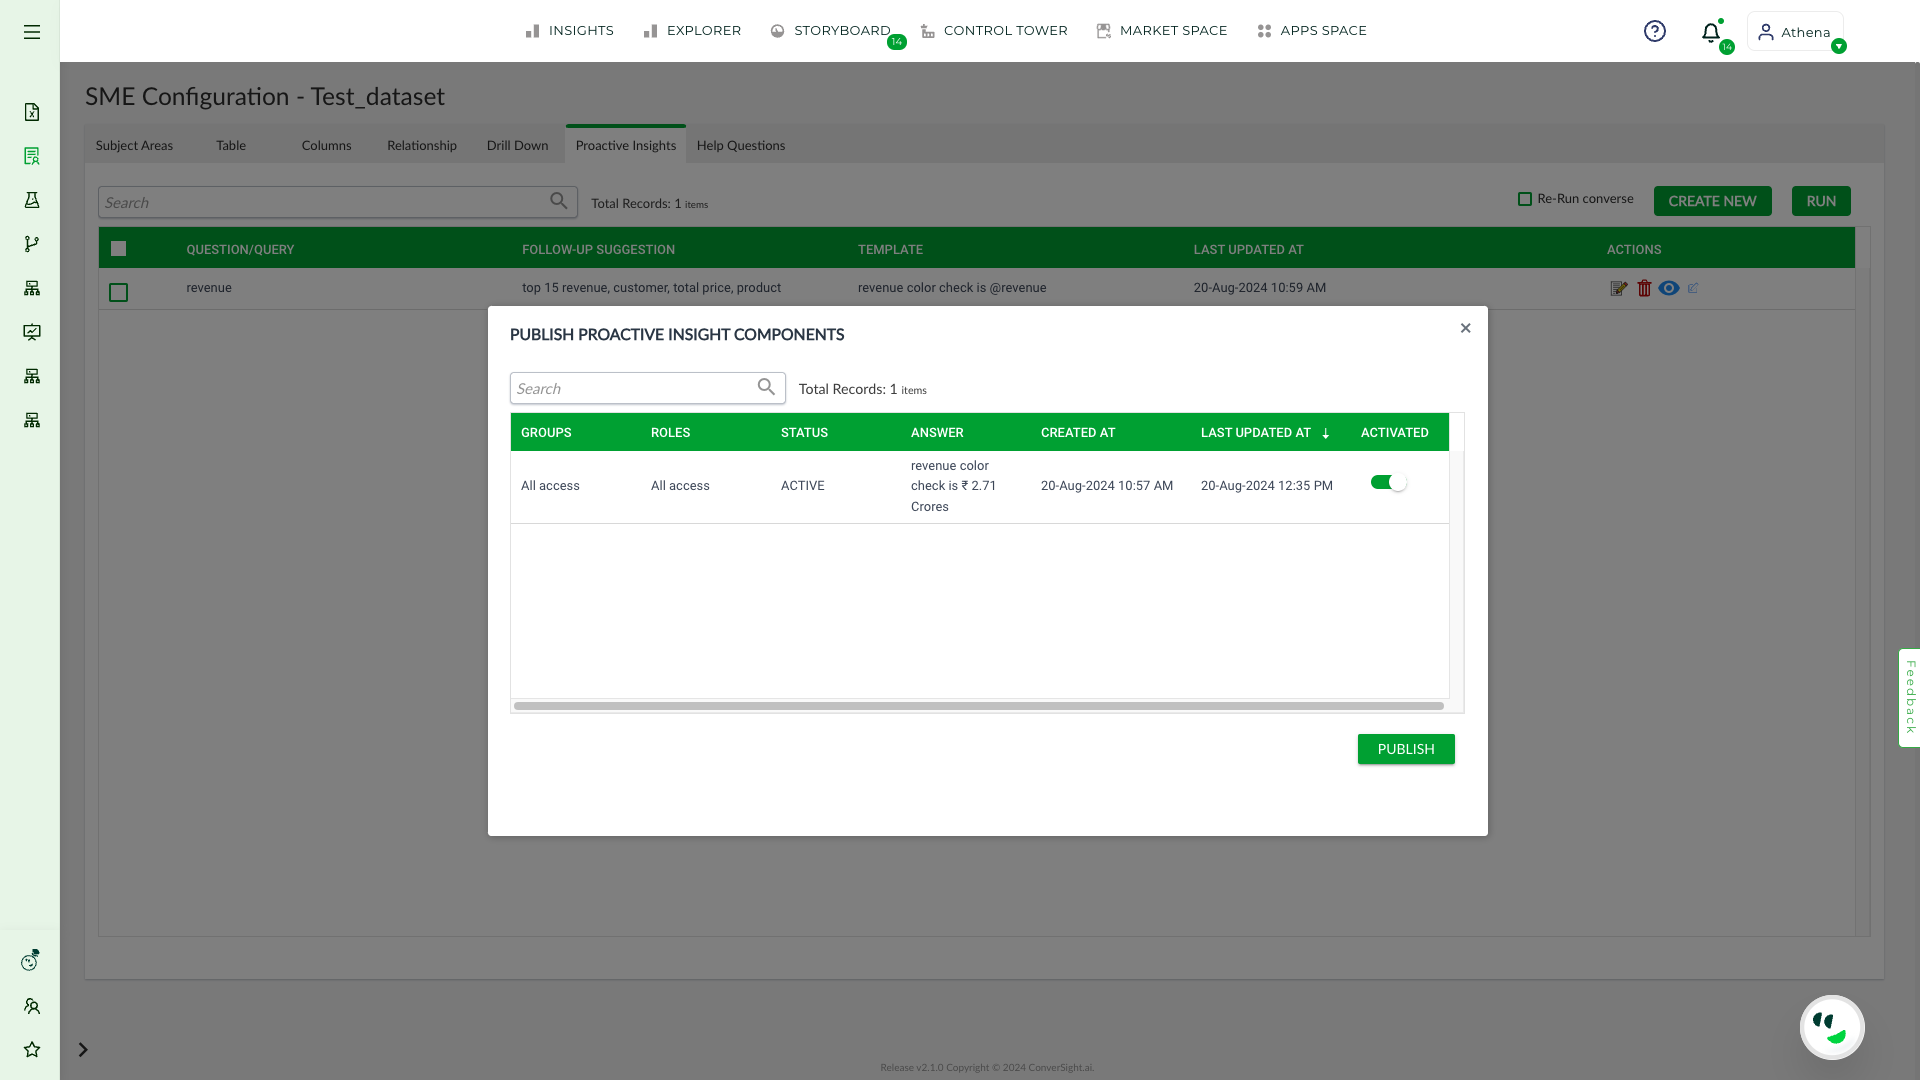Click the blue eye view icon
Image resolution: width=1920 pixels, height=1080 pixels.
[1669, 288]
